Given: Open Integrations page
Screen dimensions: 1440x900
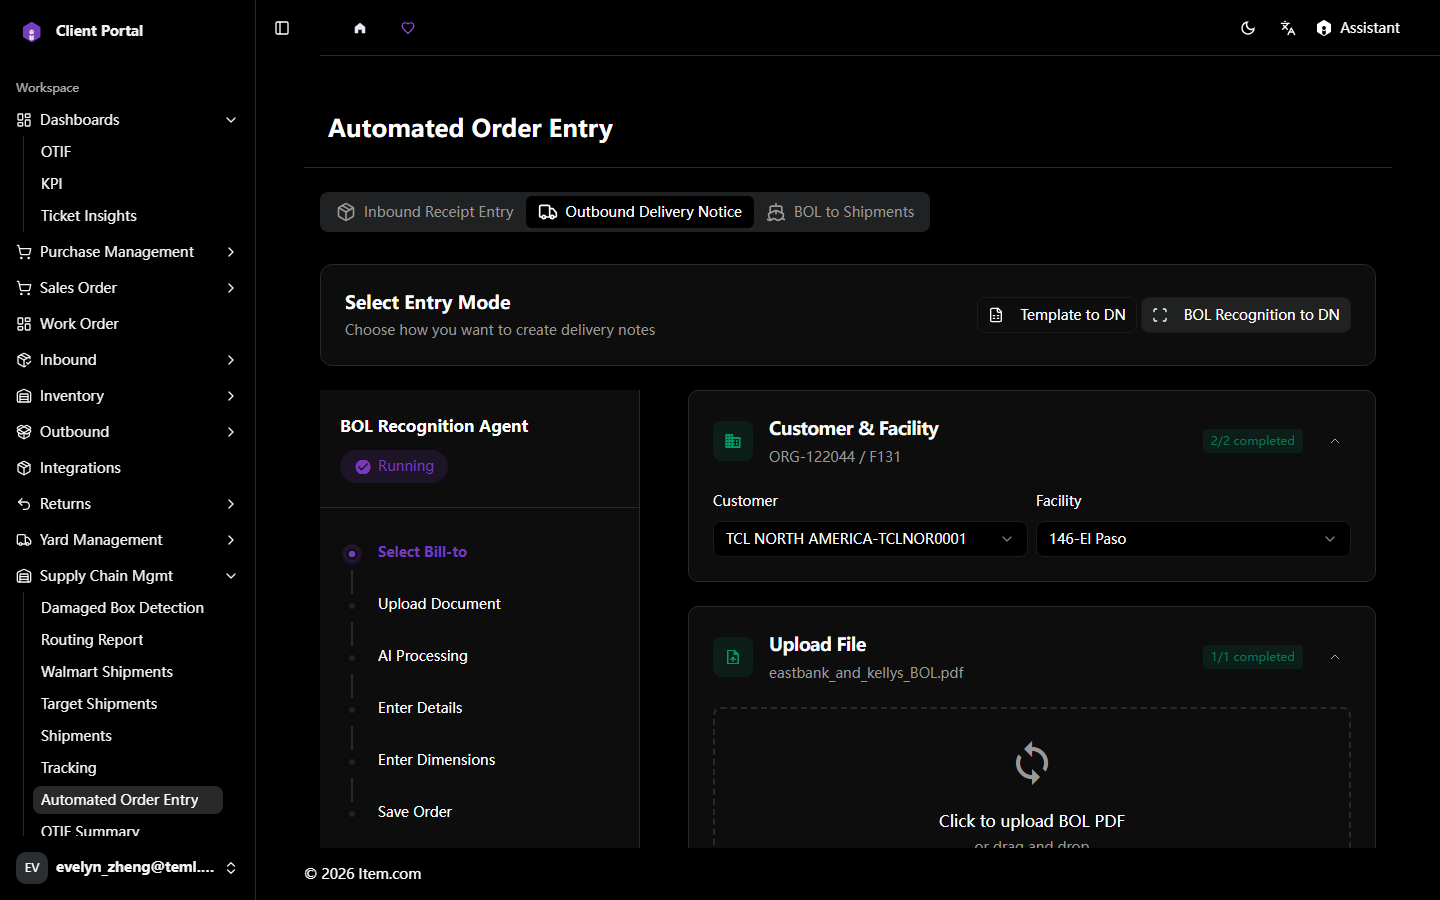Looking at the screenshot, I should (127, 468).
